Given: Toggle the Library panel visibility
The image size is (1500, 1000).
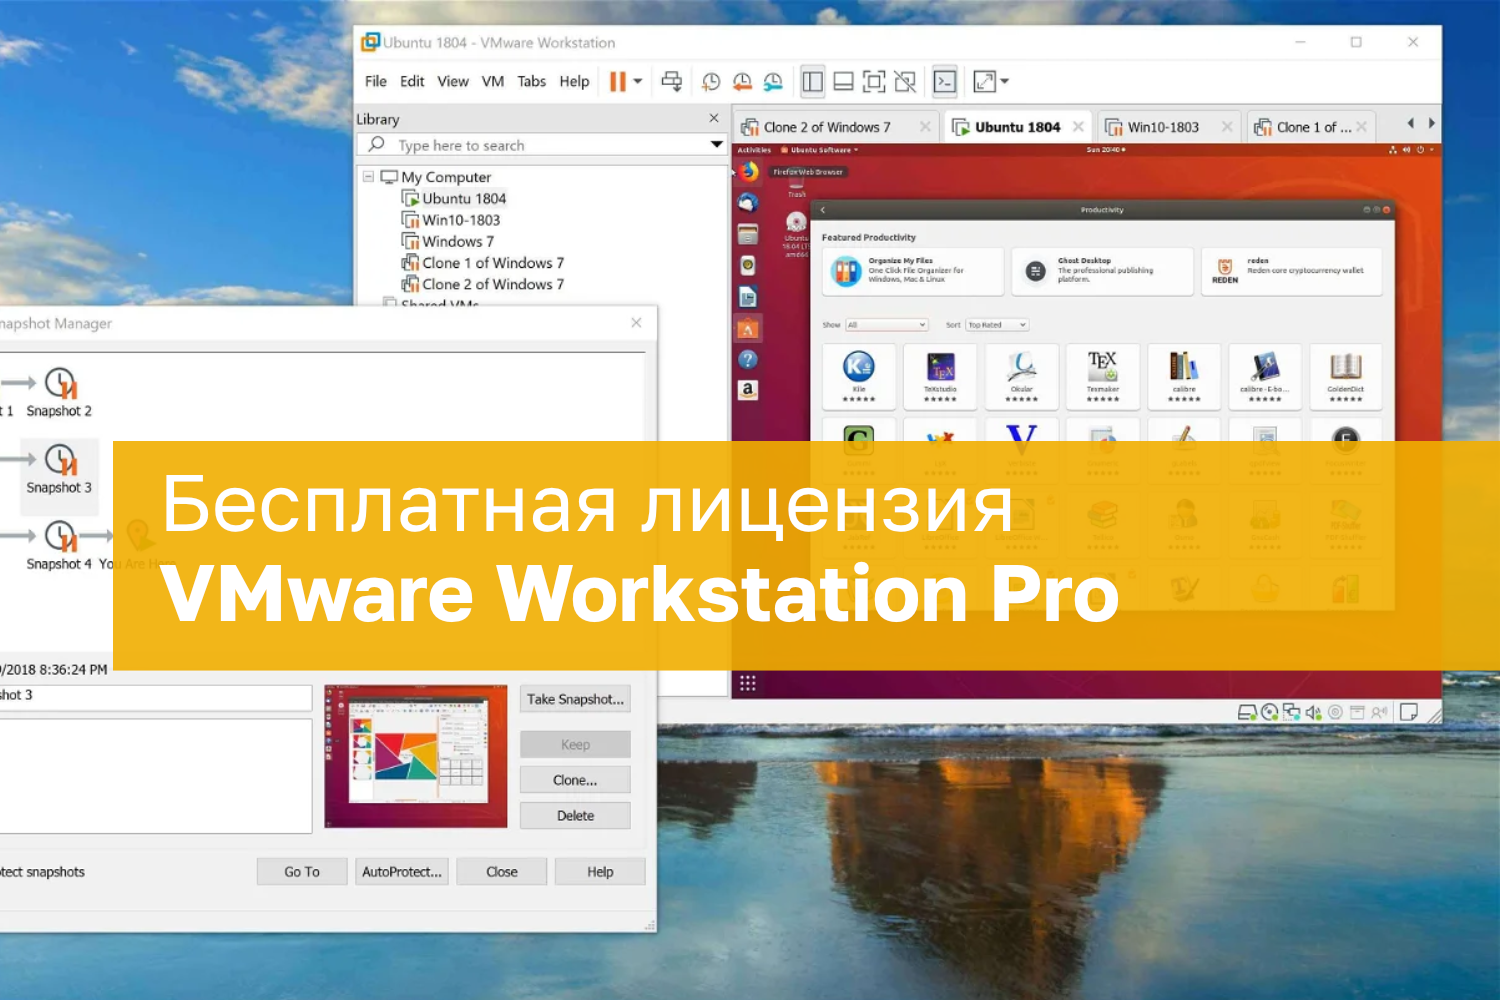Looking at the screenshot, I should click(811, 83).
